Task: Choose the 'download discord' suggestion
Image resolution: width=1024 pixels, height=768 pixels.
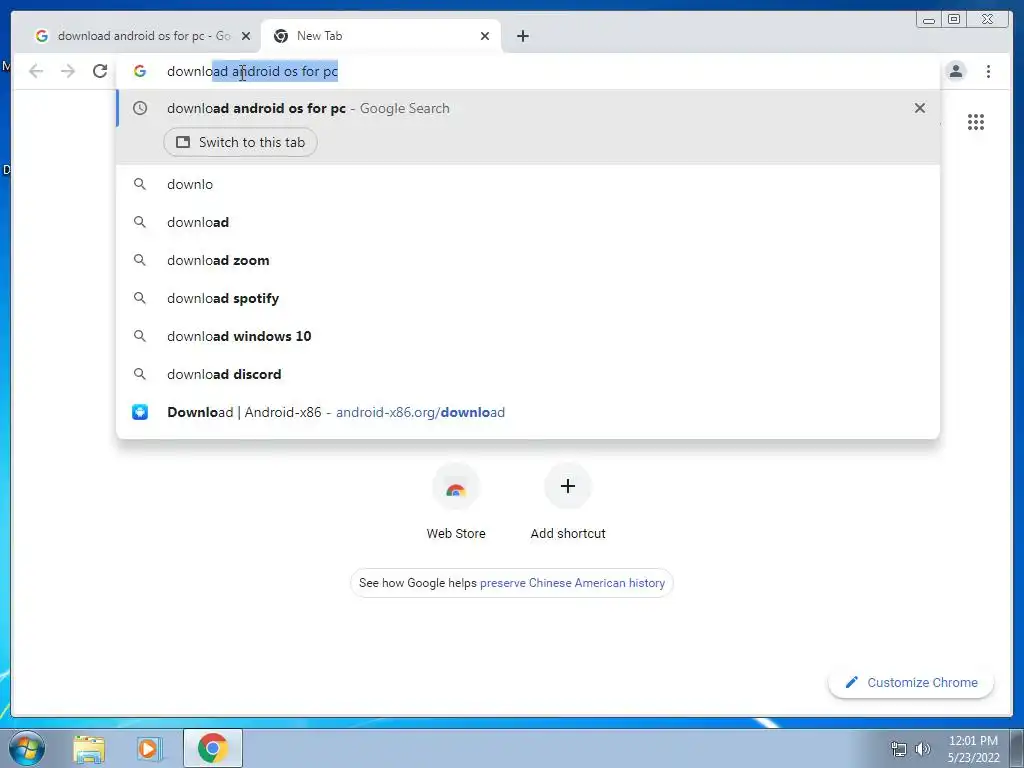Action: pos(528,374)
